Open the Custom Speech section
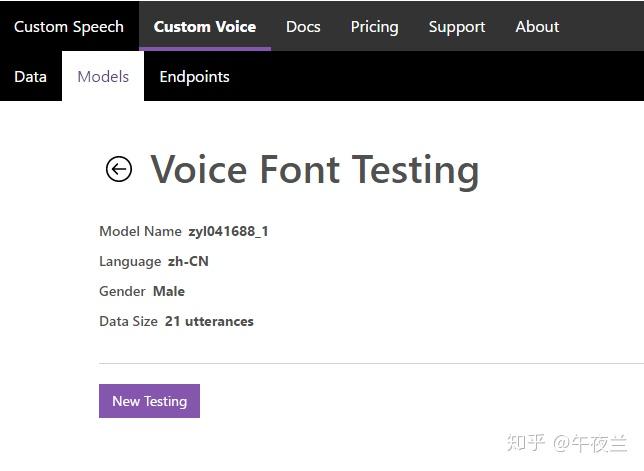The image size is (644, 471). click(69, 27)
